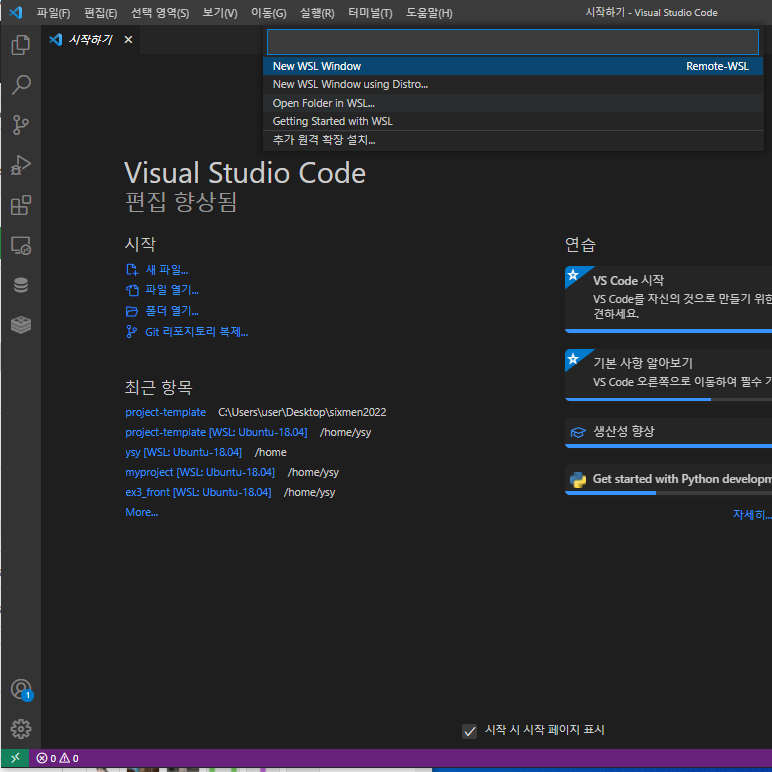
Task: Open the Accounts icon with badge
Action: 21,689
